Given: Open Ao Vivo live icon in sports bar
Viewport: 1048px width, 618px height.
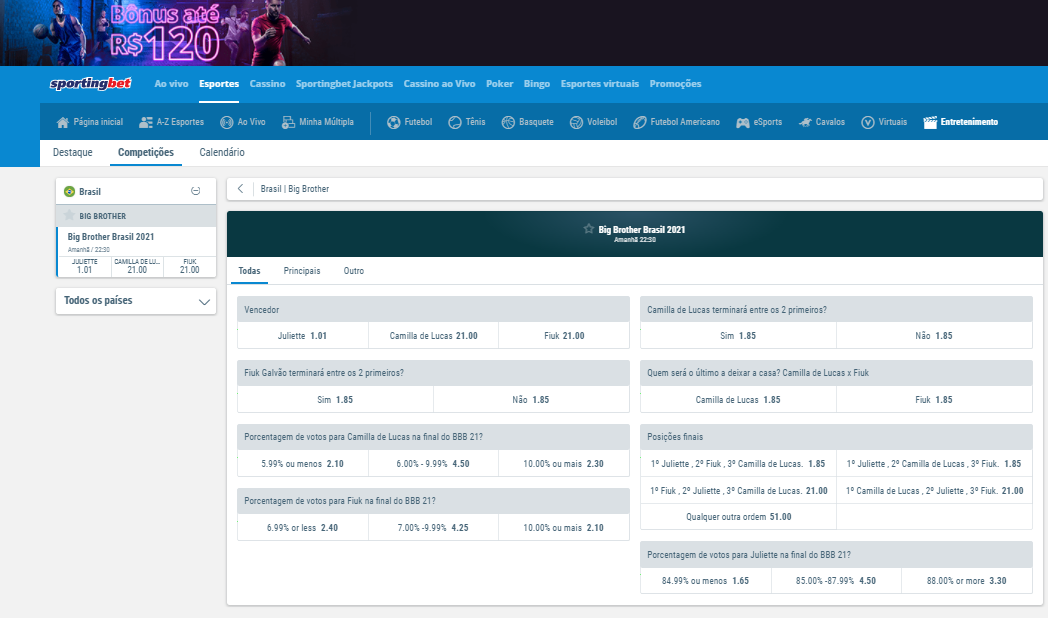Looking at the screenshot, I should click(x=227, y=122).
